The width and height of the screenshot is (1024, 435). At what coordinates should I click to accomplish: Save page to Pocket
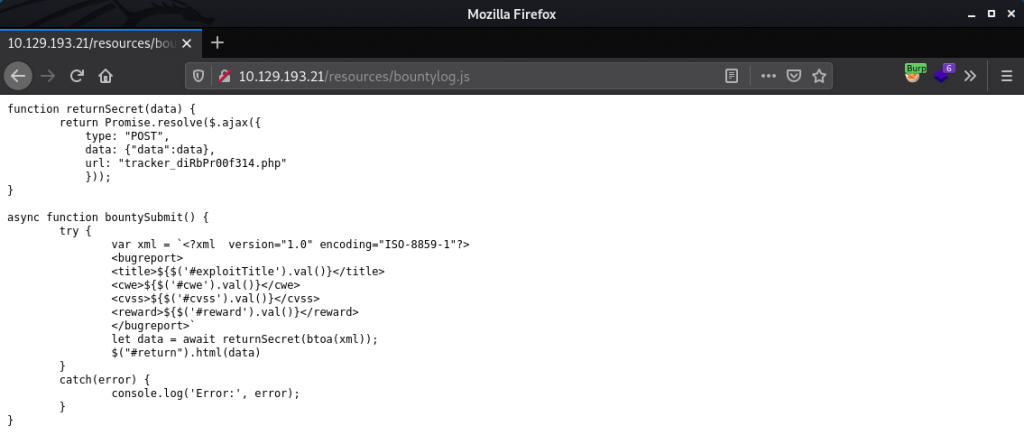coord(793,75)
